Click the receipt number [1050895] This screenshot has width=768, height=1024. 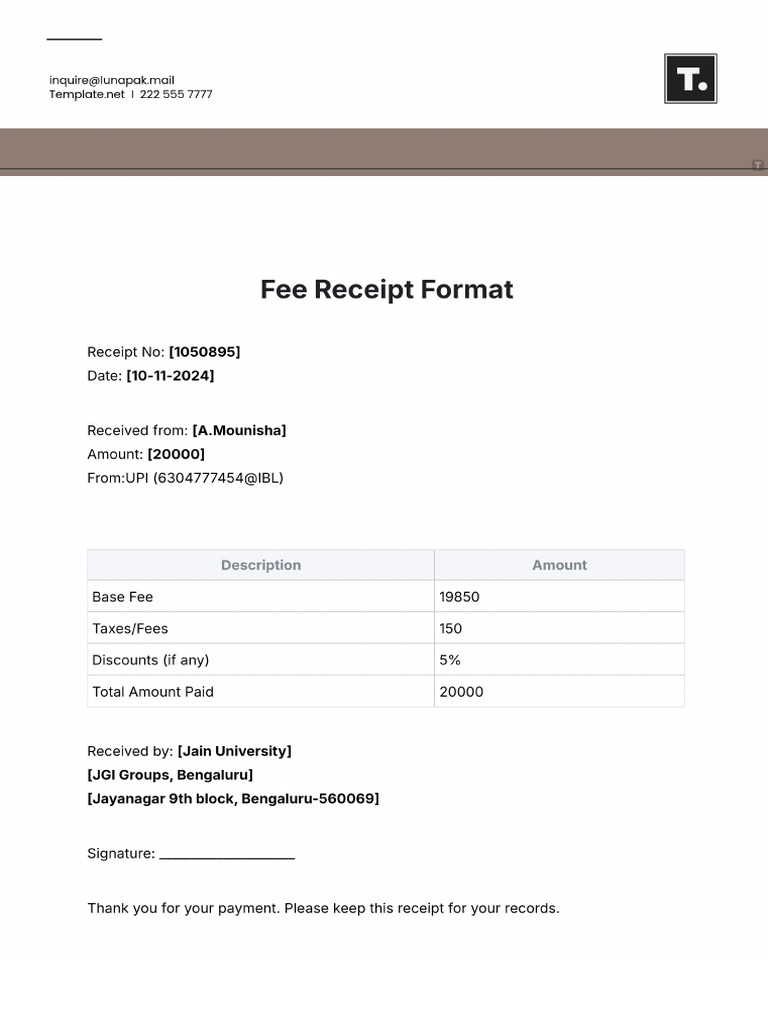[204, 352]
